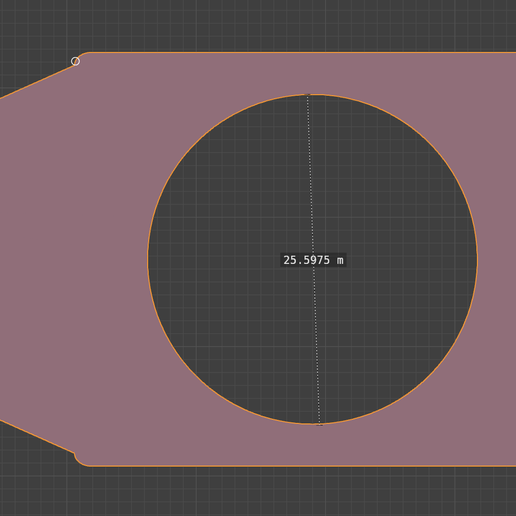Click the lower-left diagonal edge of the shape
Image resolution: width=516 pixels, height=516 pixels.
(37, 436)
